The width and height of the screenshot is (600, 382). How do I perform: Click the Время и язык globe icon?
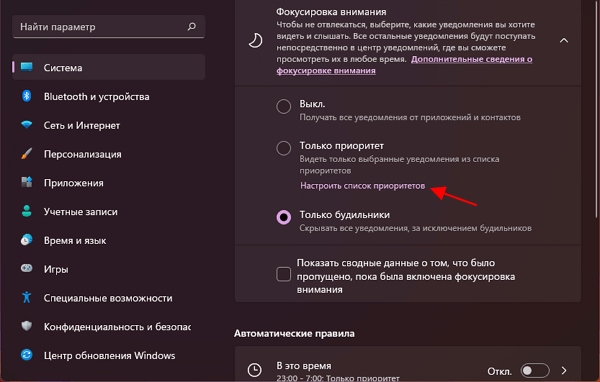click(x=26, y=240)
